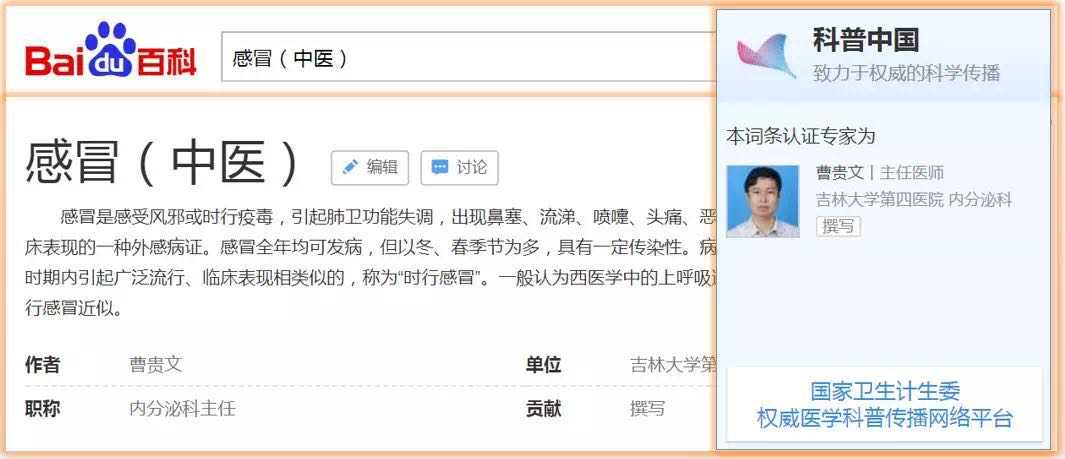
Task: Click author value 曹贵文 in info table
Action: coord(156,365)
